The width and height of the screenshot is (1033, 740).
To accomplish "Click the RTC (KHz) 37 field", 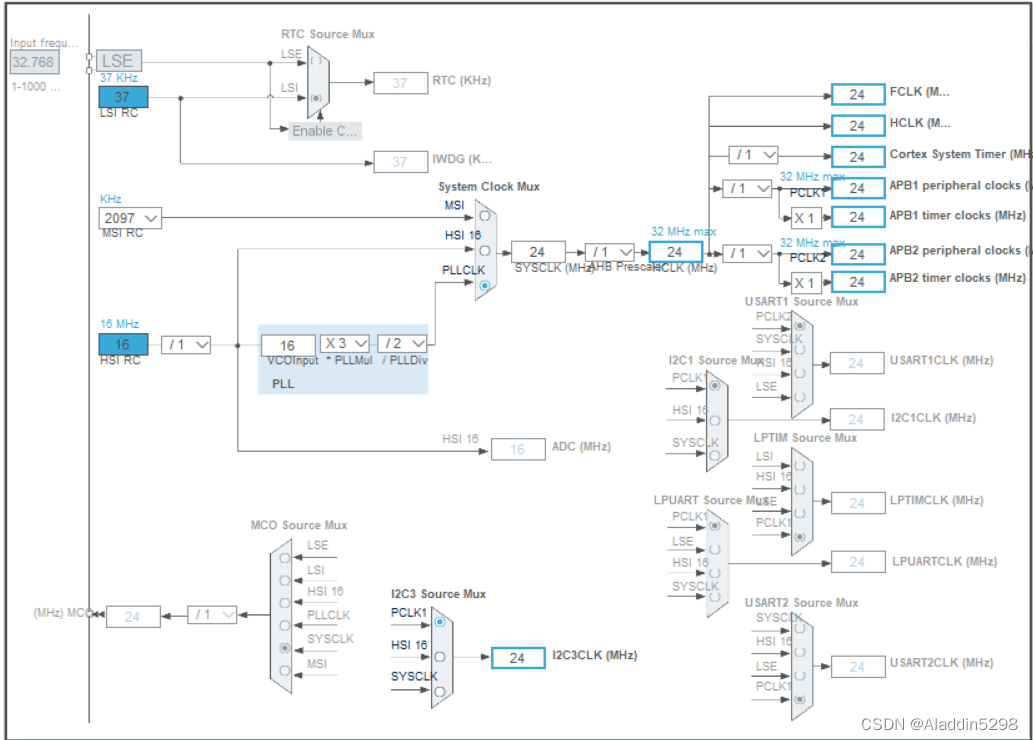I will [x=401, y=83].
